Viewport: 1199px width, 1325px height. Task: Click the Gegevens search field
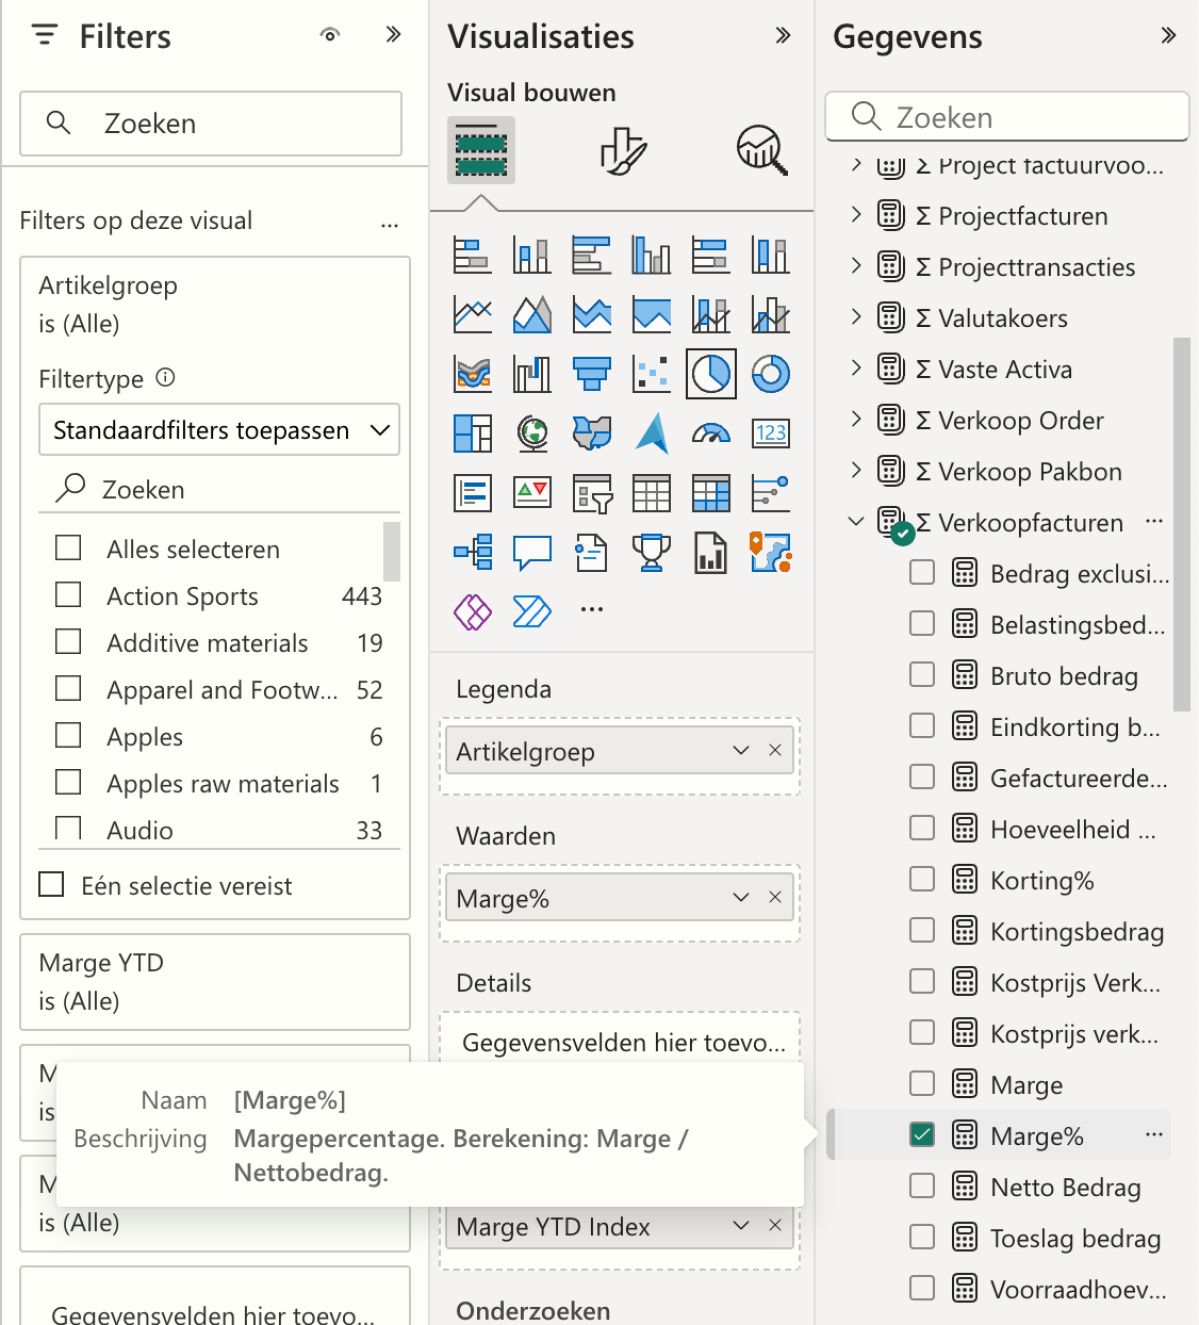click(1007, 118)
